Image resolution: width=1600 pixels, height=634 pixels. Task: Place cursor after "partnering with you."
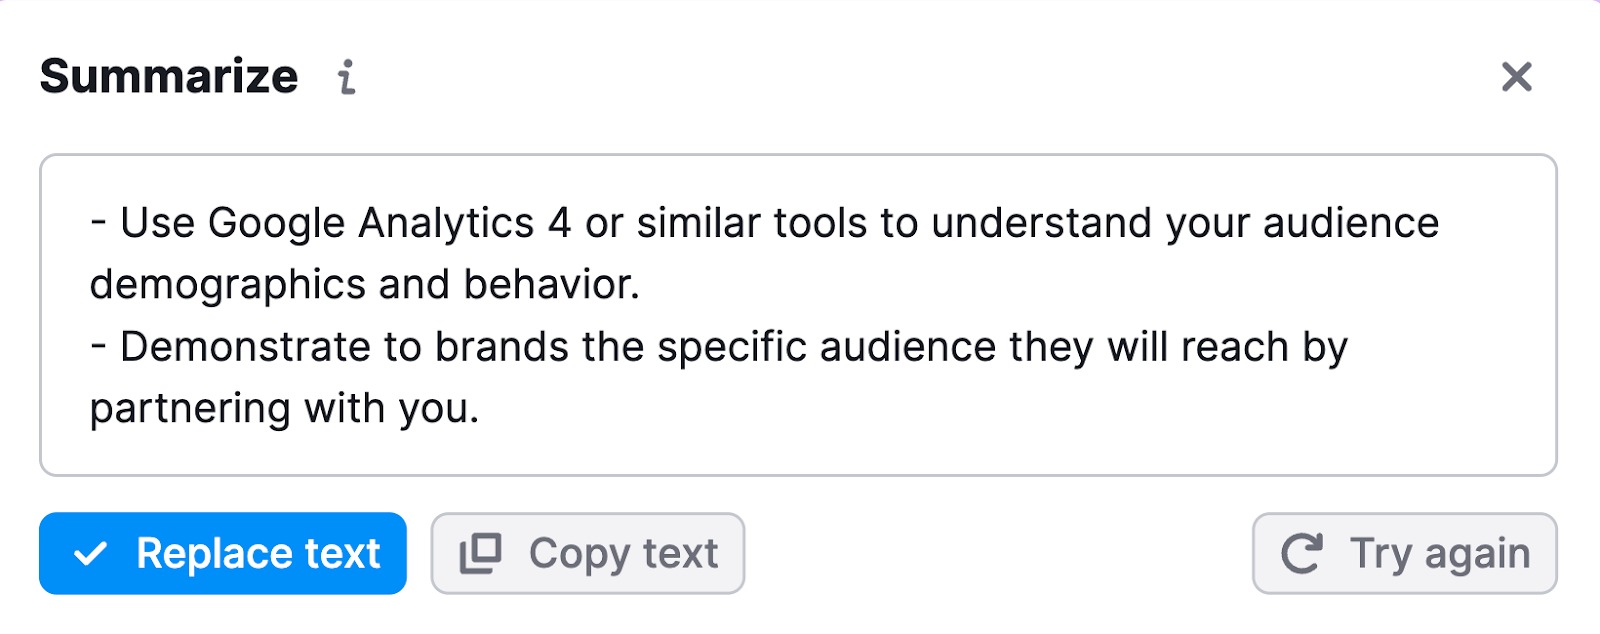click(481, 409)
